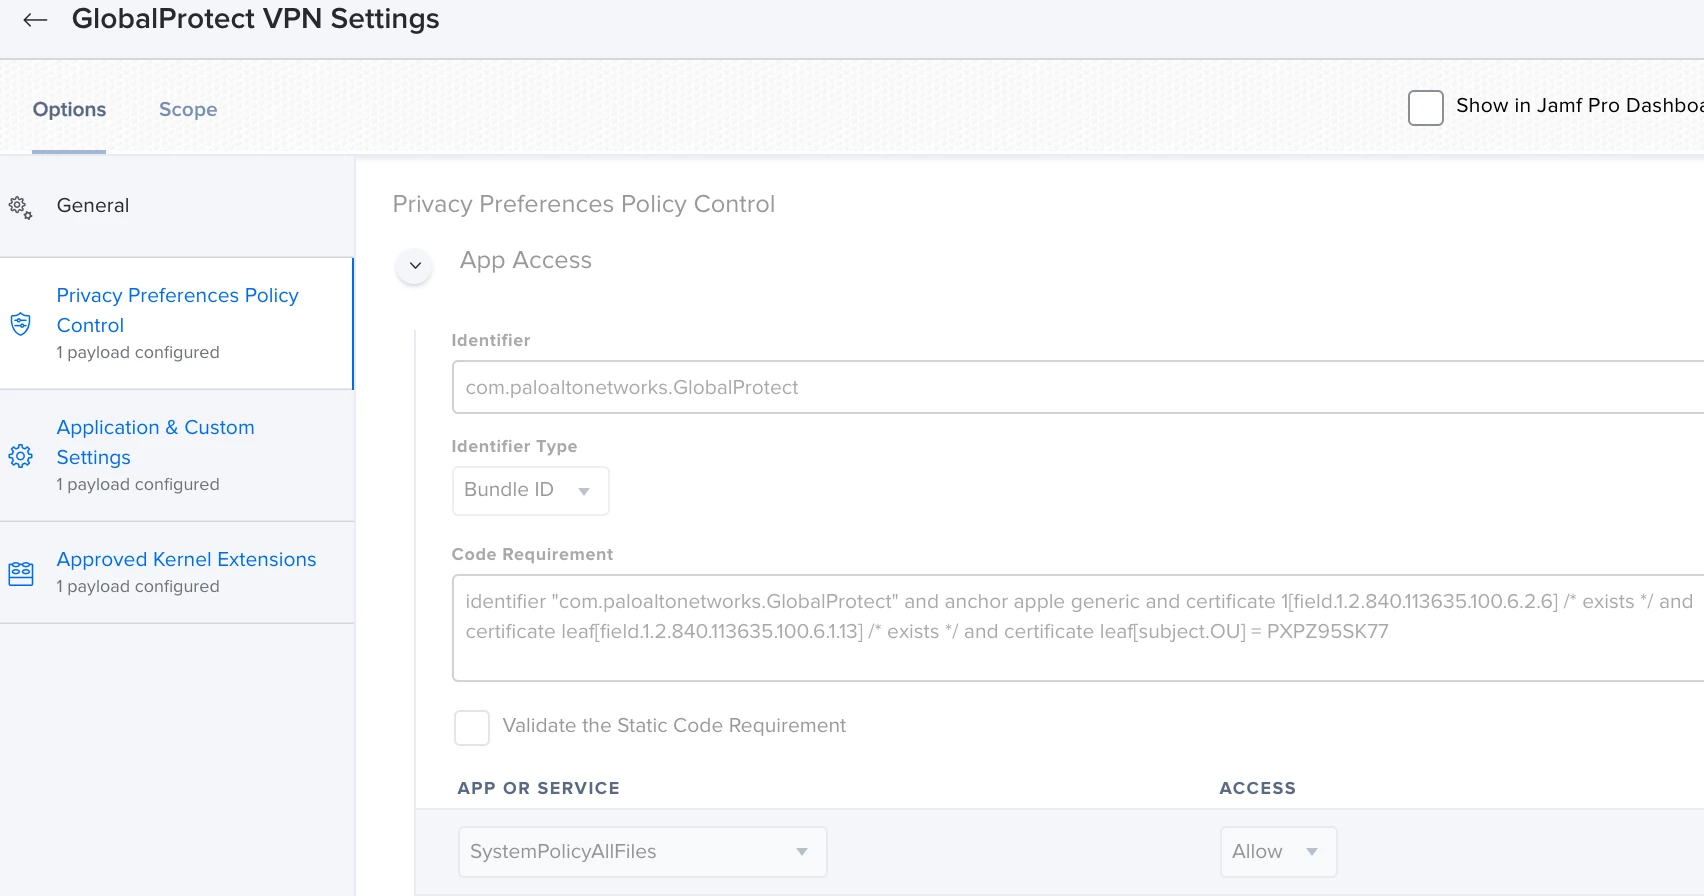Switch to the Options tab
Screen dimensions: 1704x896
coord(69,110)
